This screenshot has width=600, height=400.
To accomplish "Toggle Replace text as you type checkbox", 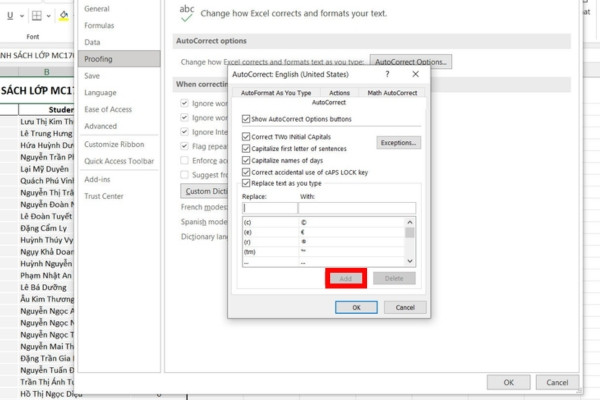I will click(246, 183).
